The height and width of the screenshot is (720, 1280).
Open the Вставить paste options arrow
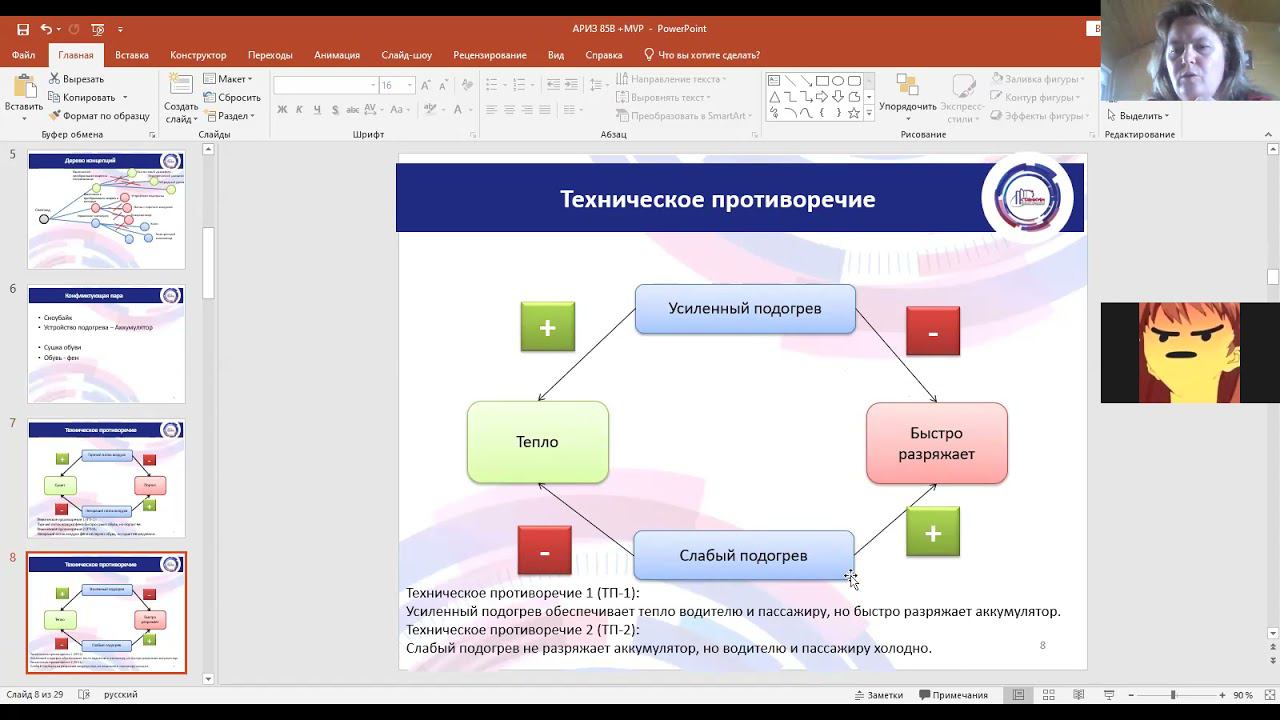click(24, 118)
